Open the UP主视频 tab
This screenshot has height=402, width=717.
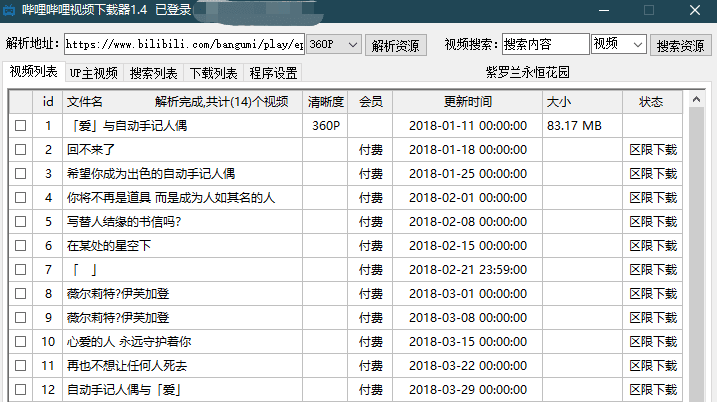pyautogui.click(x=94, y=73)
